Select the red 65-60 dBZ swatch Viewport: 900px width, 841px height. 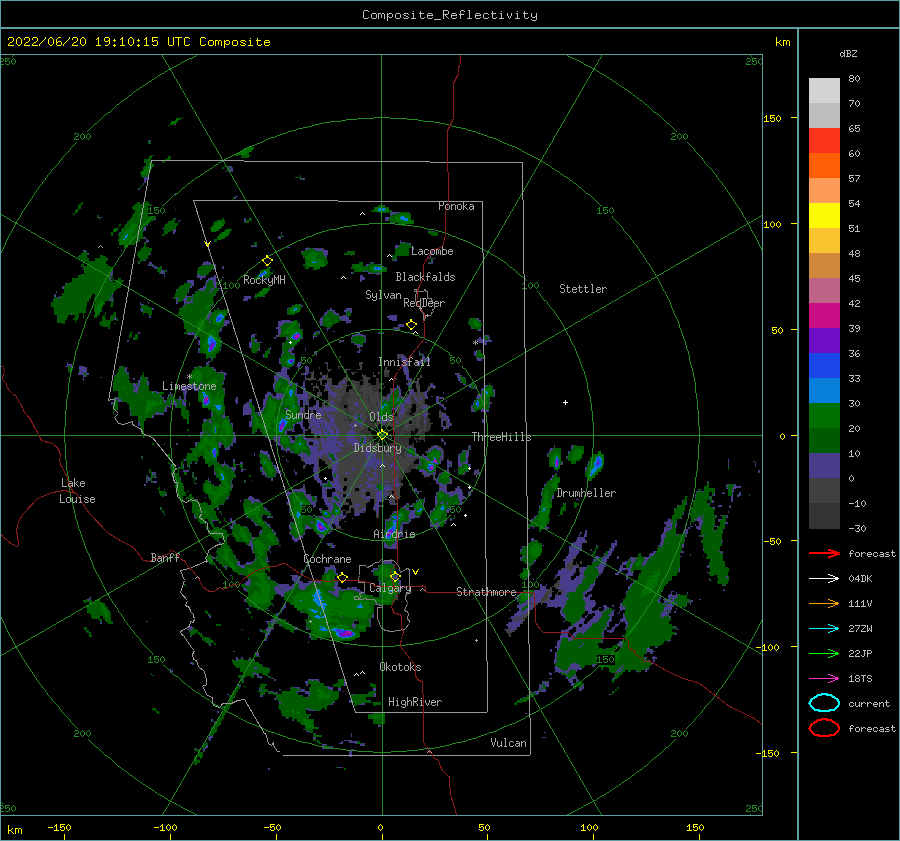824,140
